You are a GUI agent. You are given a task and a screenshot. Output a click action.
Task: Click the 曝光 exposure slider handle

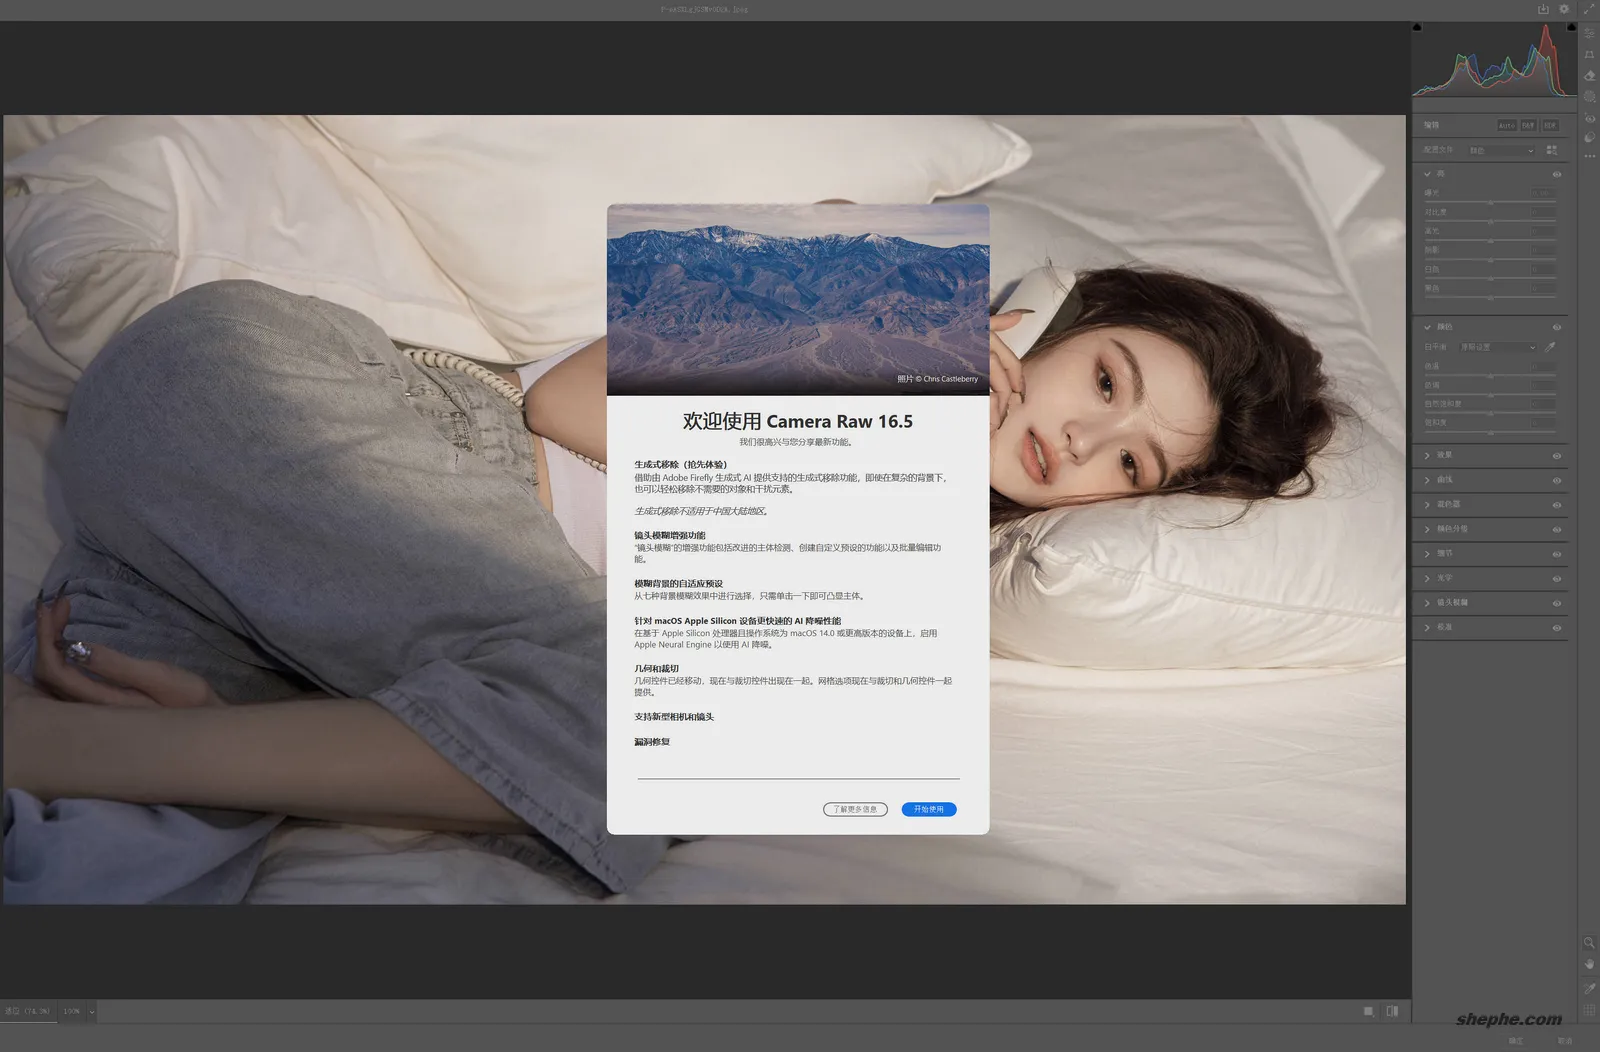[1490, 203]
